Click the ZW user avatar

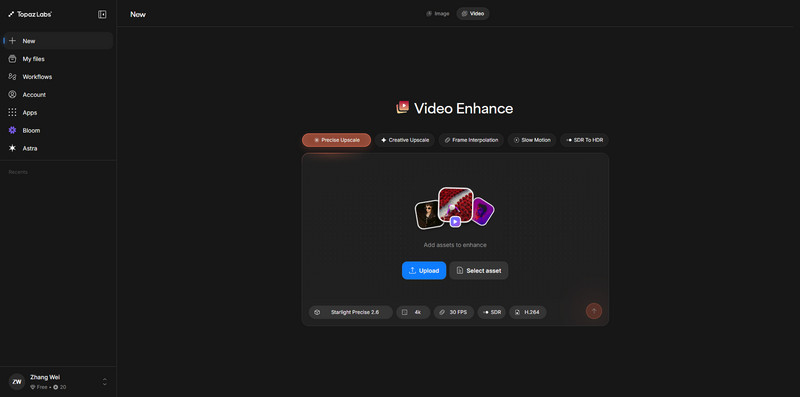click(17, 382)
